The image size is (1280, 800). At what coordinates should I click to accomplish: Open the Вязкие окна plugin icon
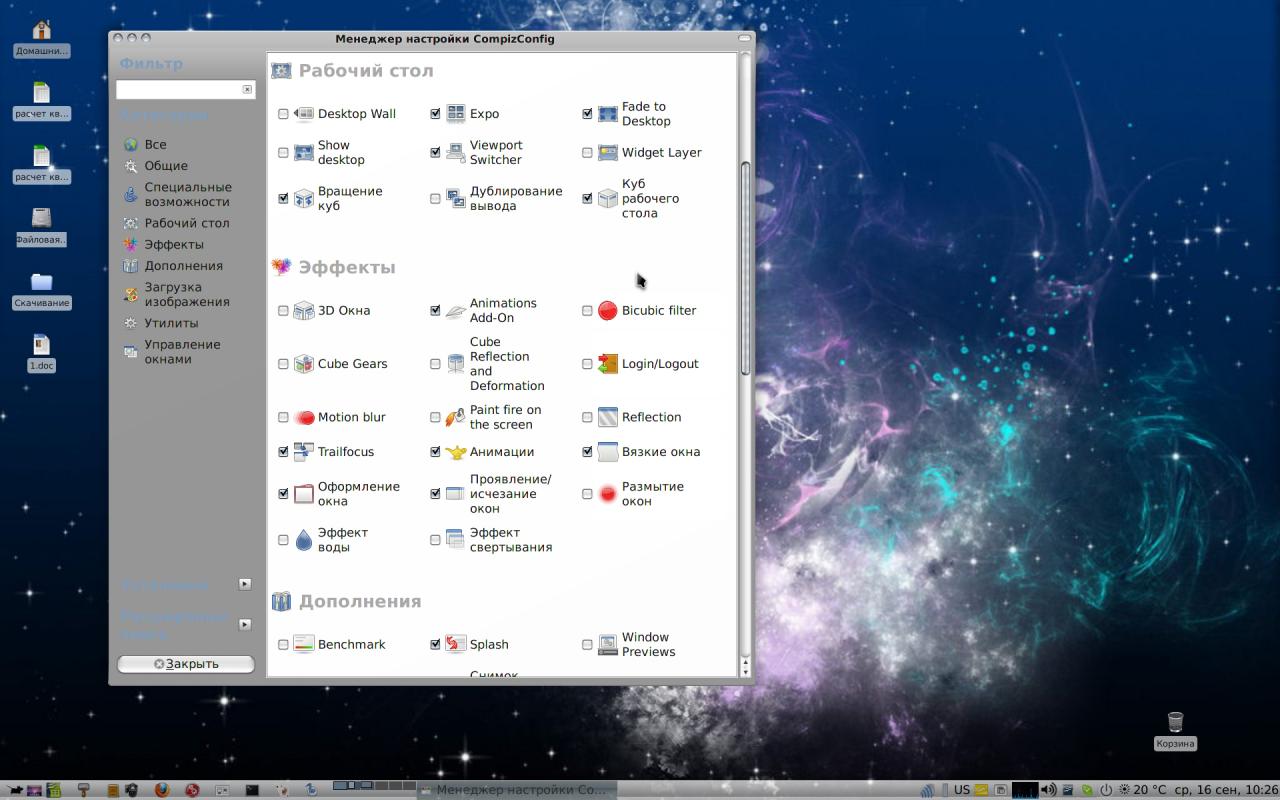coord(608,452)
